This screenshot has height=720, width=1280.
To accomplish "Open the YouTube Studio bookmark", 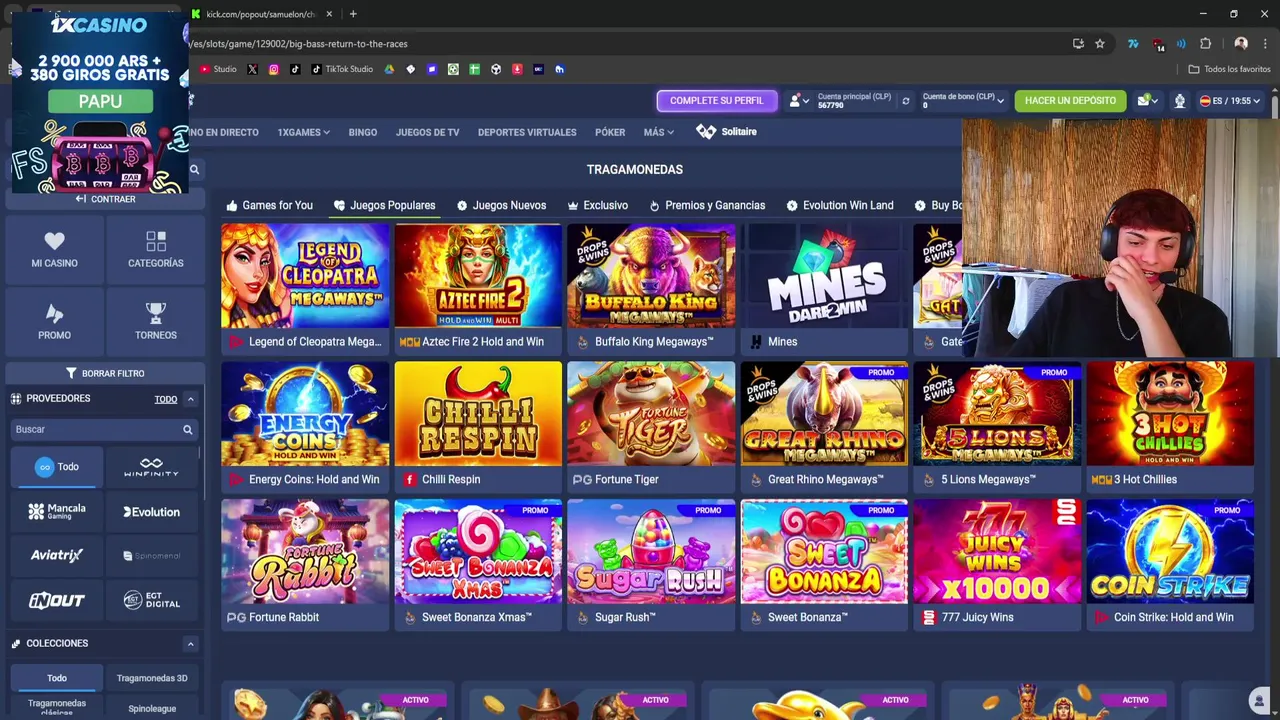I will [x=218, y=69].
